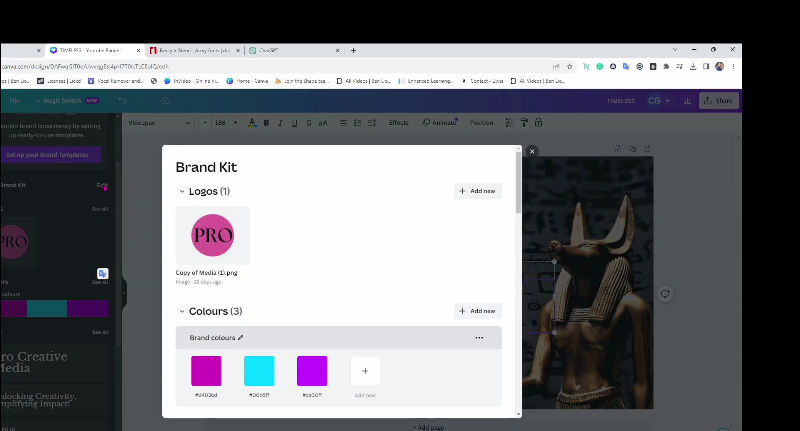The height and width of the screenshot is (431, 800).
Task: Open the Position panel
Action: (482, 123)
